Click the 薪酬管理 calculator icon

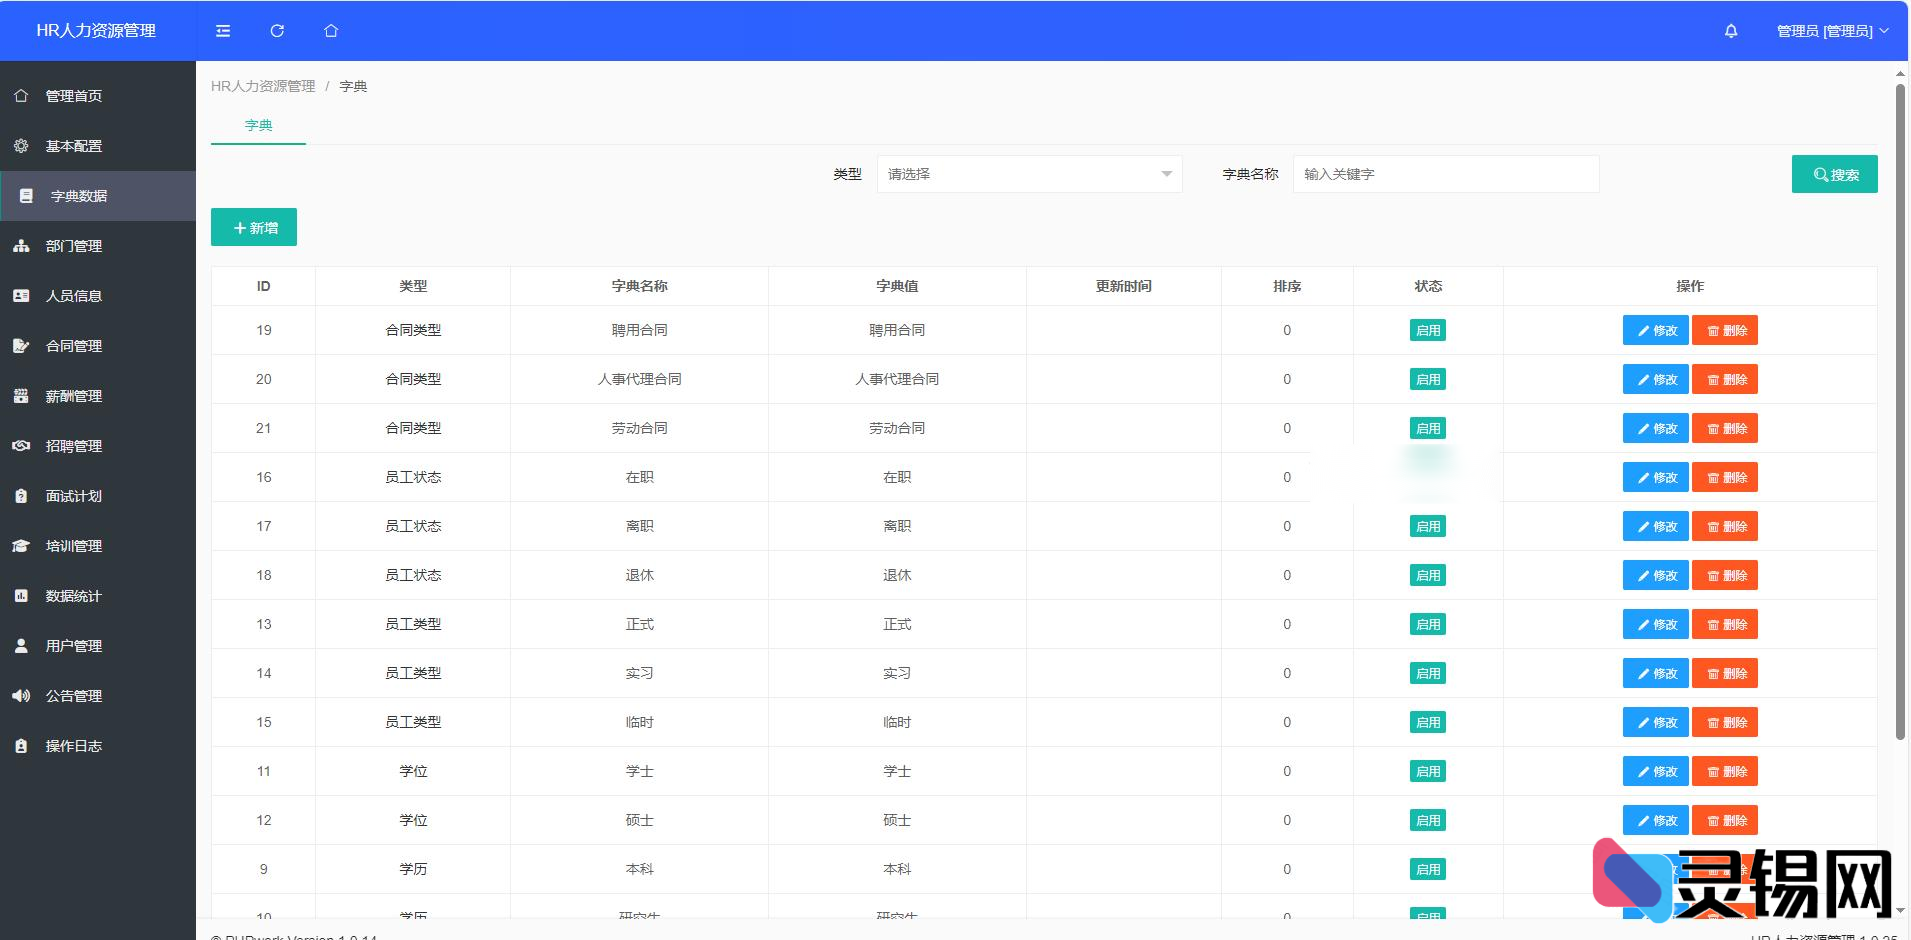[x=21, y=395]
